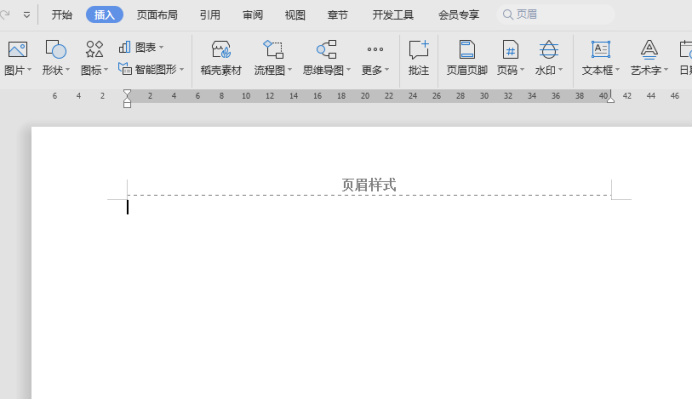This screenshot has height=400, width=693.
Task: Click the Date icon at ribbon edge
Action: (x=686, y=50)
